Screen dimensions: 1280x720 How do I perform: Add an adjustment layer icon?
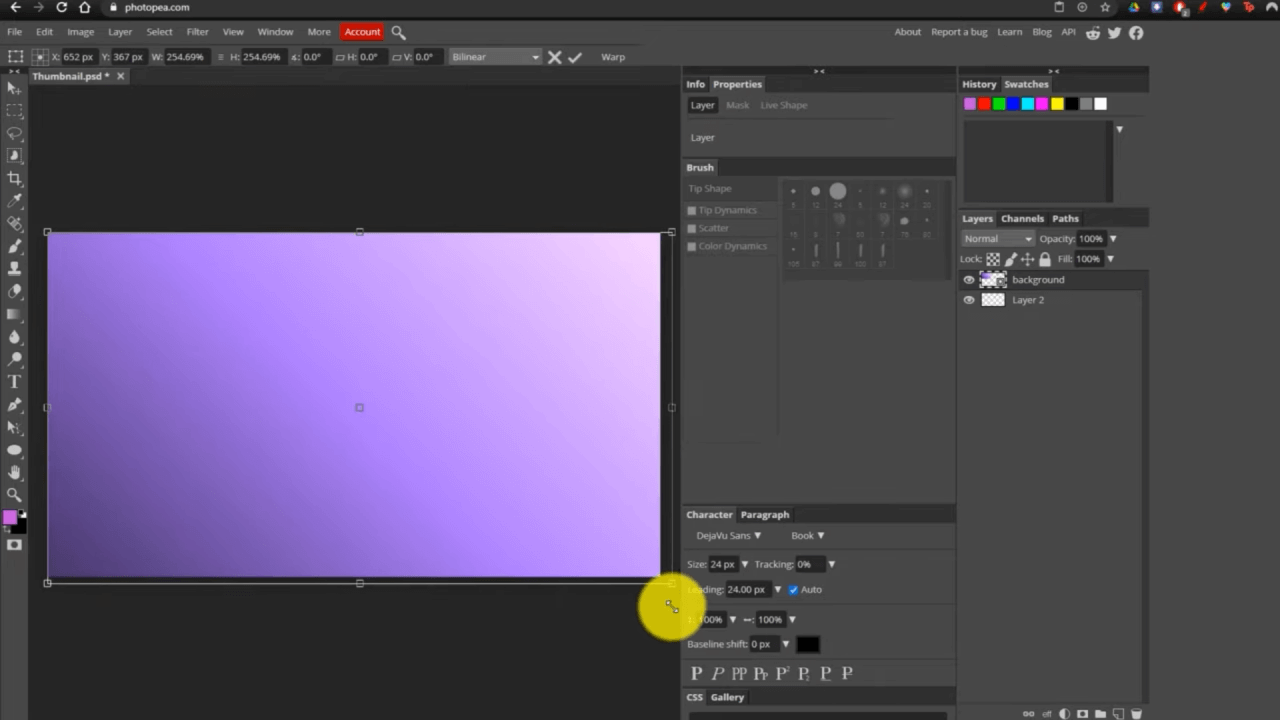(1064, 714)
